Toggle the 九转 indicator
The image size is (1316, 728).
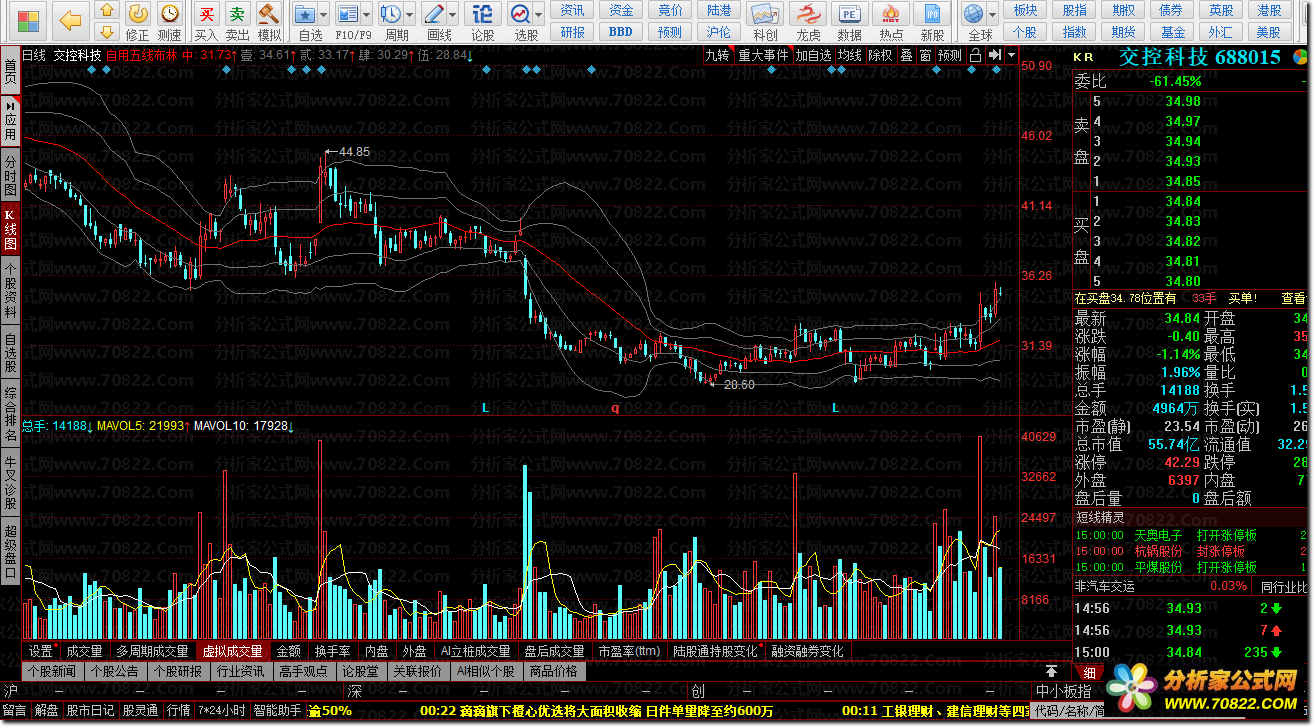point(717,55)
